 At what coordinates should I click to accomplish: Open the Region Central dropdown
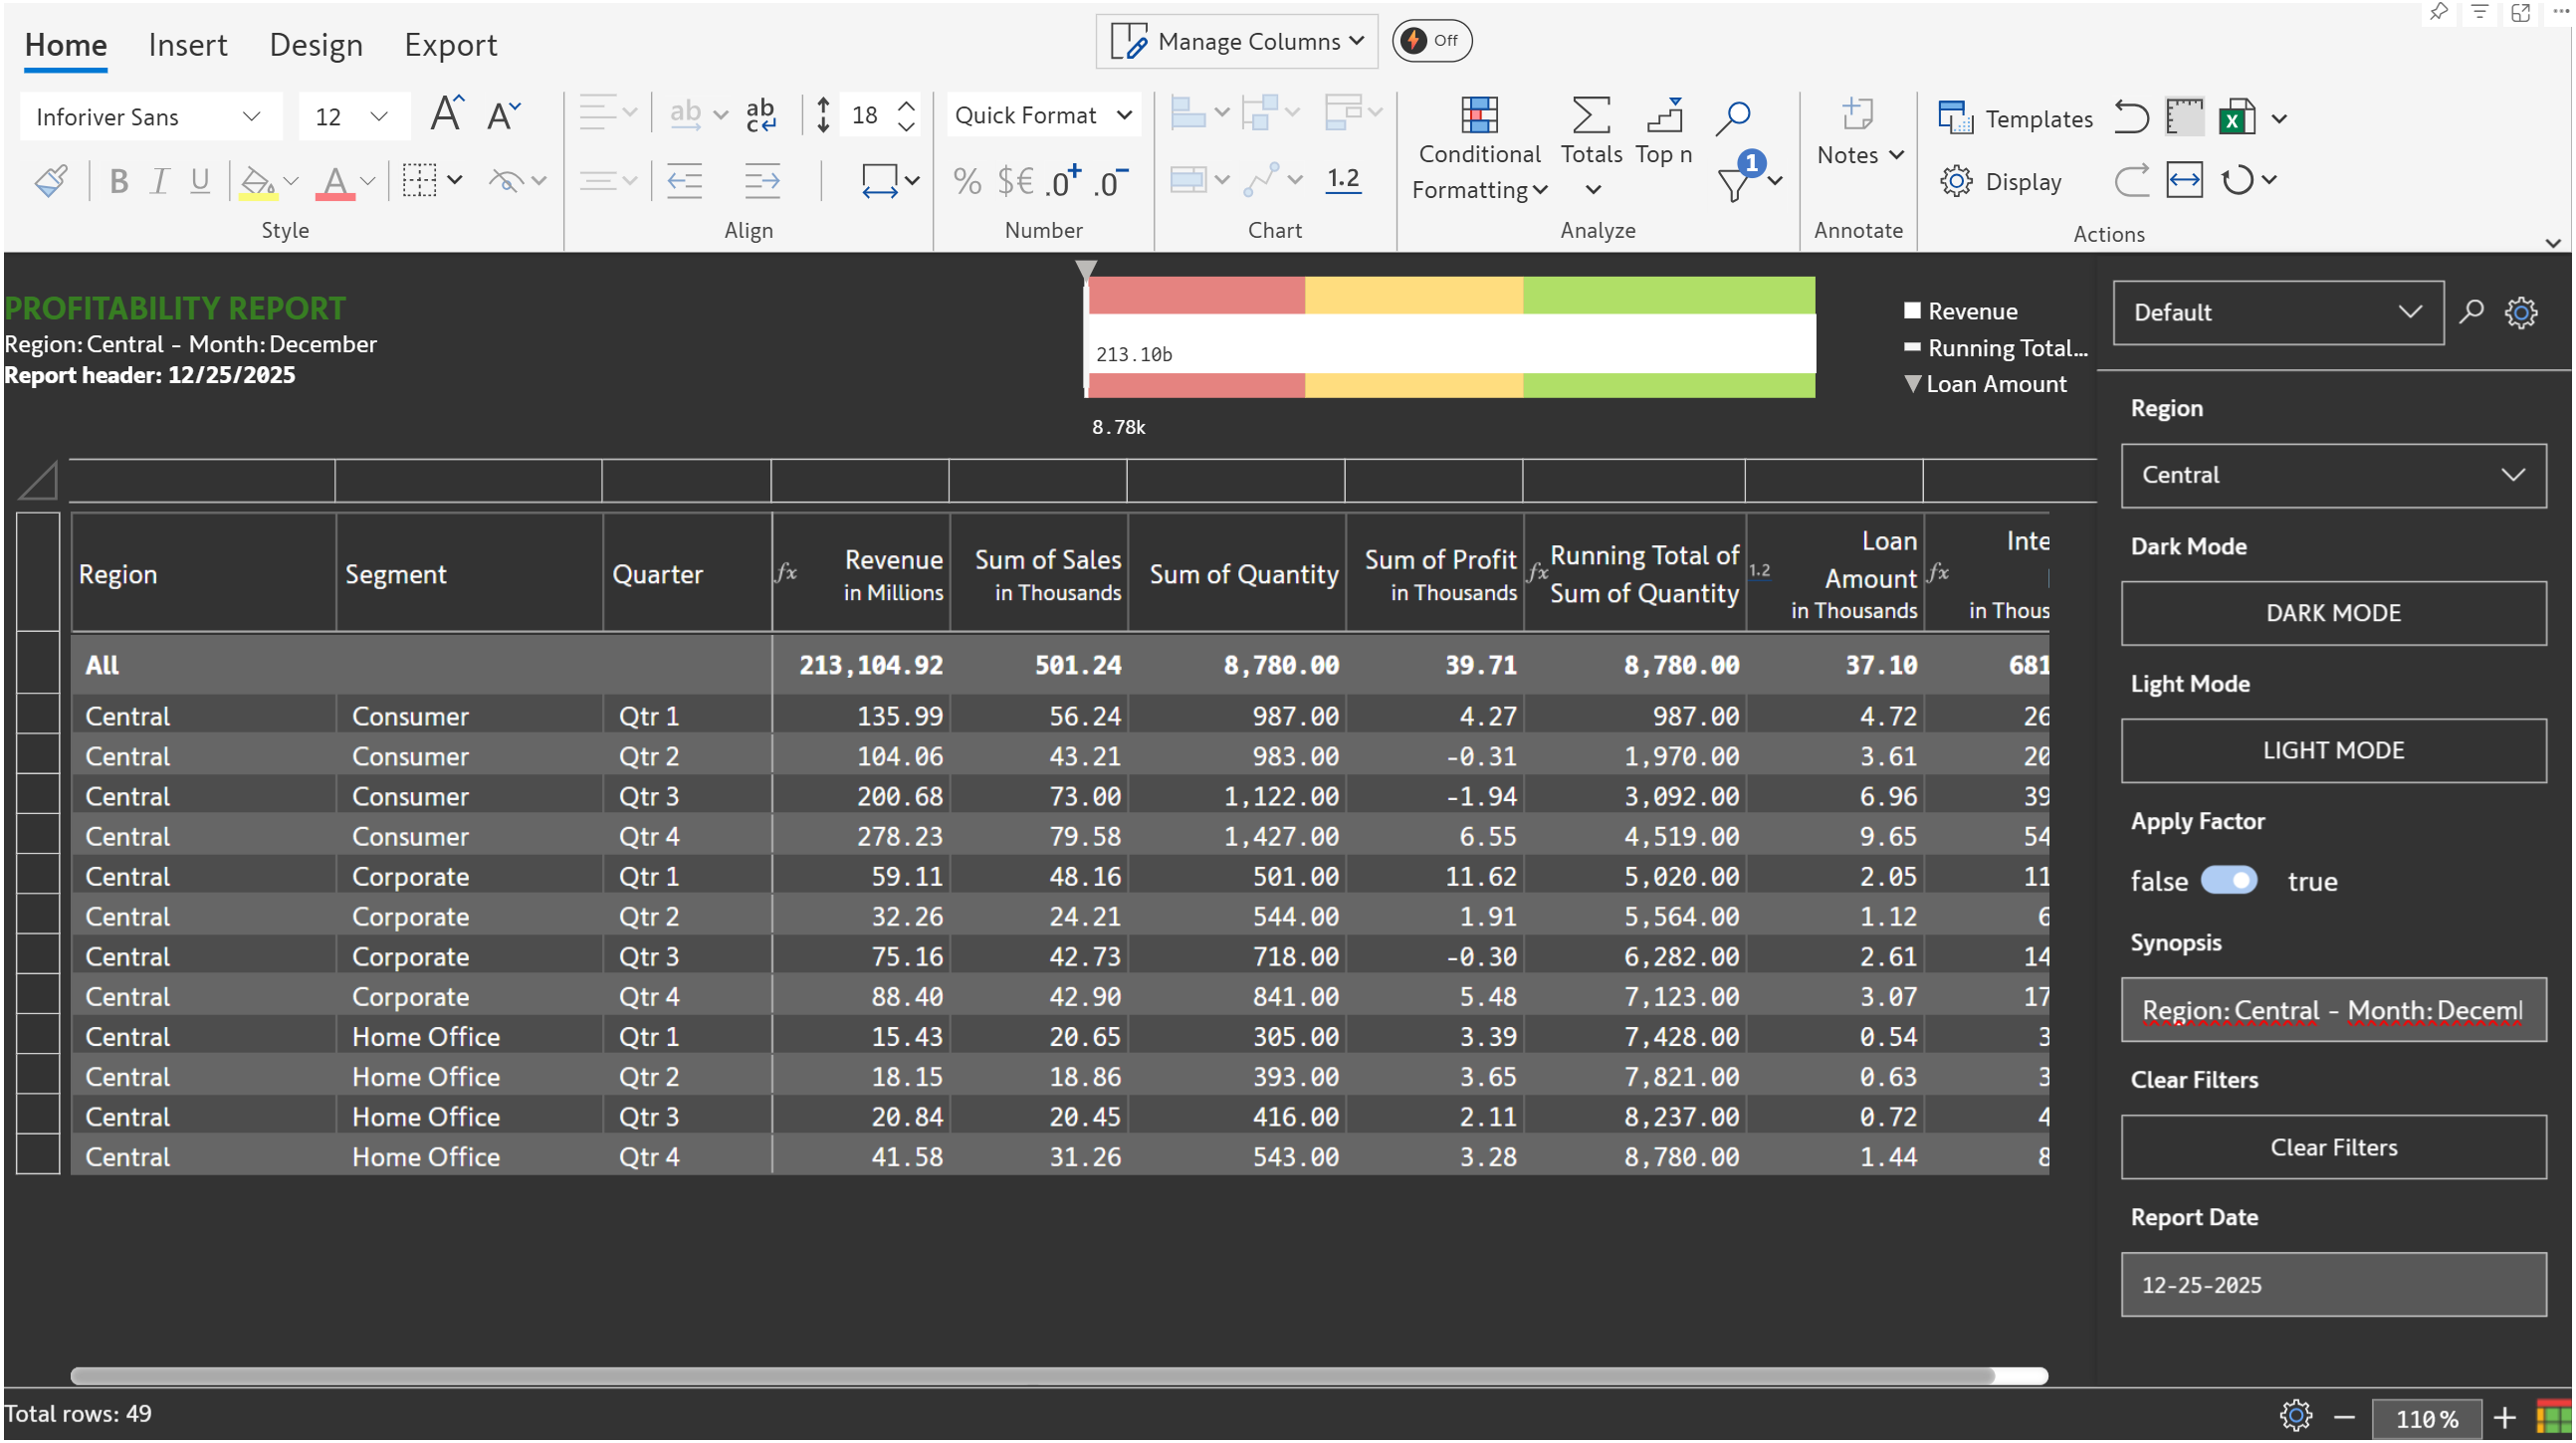[x=2332, y=475]
